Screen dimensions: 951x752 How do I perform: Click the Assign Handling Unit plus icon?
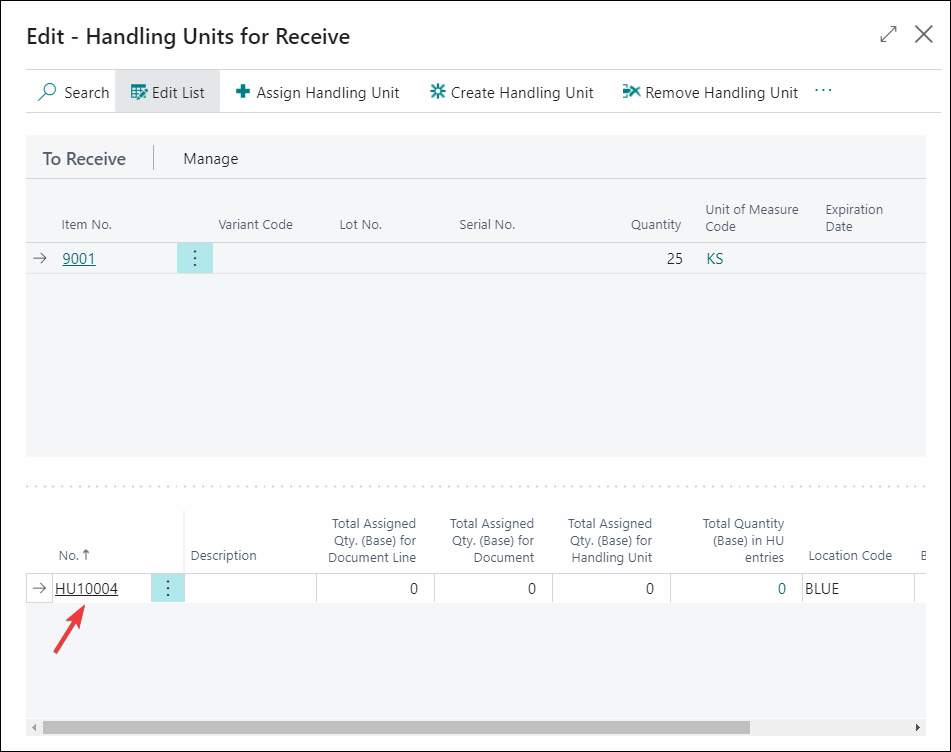[x=243, y=92]
